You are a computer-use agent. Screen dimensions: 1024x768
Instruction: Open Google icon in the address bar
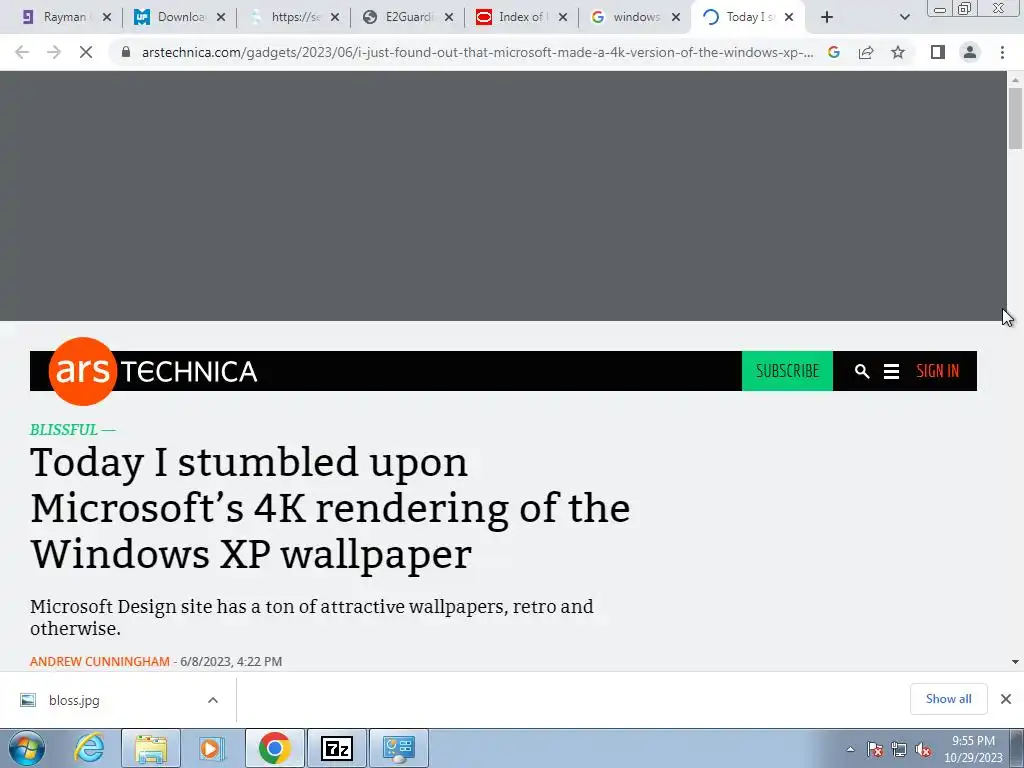pyautogui.click(x=833, y=52)
